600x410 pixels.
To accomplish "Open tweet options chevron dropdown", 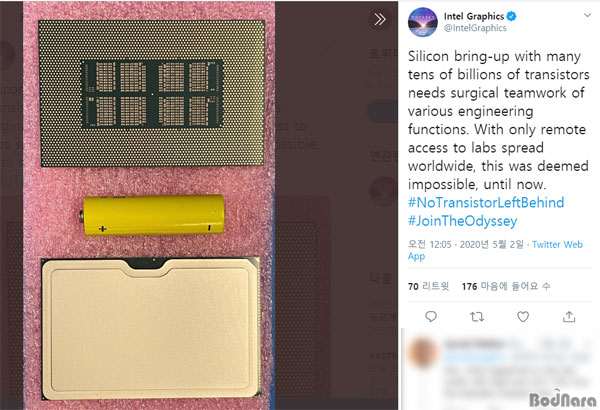I will click(587, 15).
